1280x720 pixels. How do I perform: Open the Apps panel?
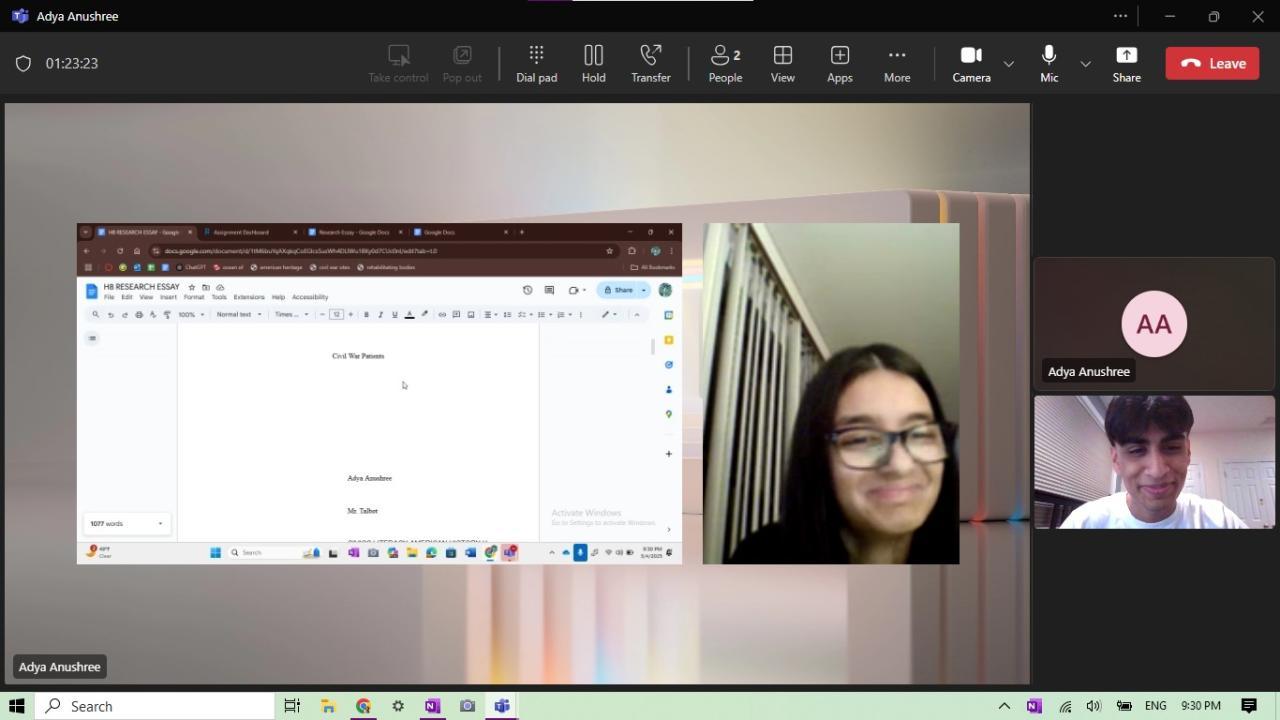point(839,63)
